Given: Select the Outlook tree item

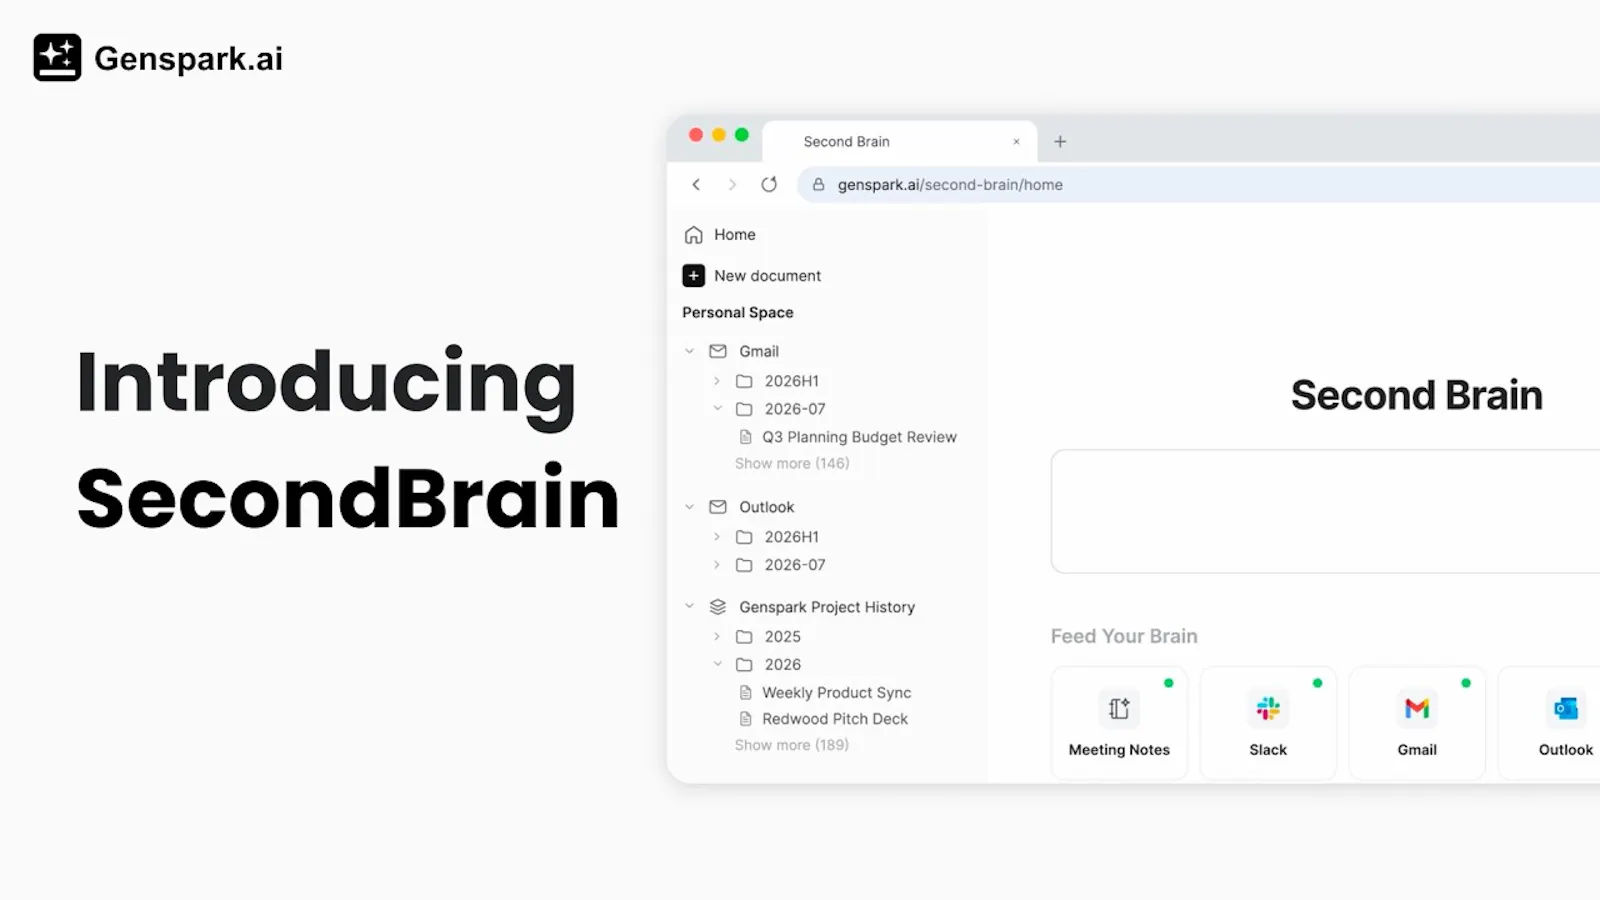Looking at the screenshot, I should pos(767,507).
